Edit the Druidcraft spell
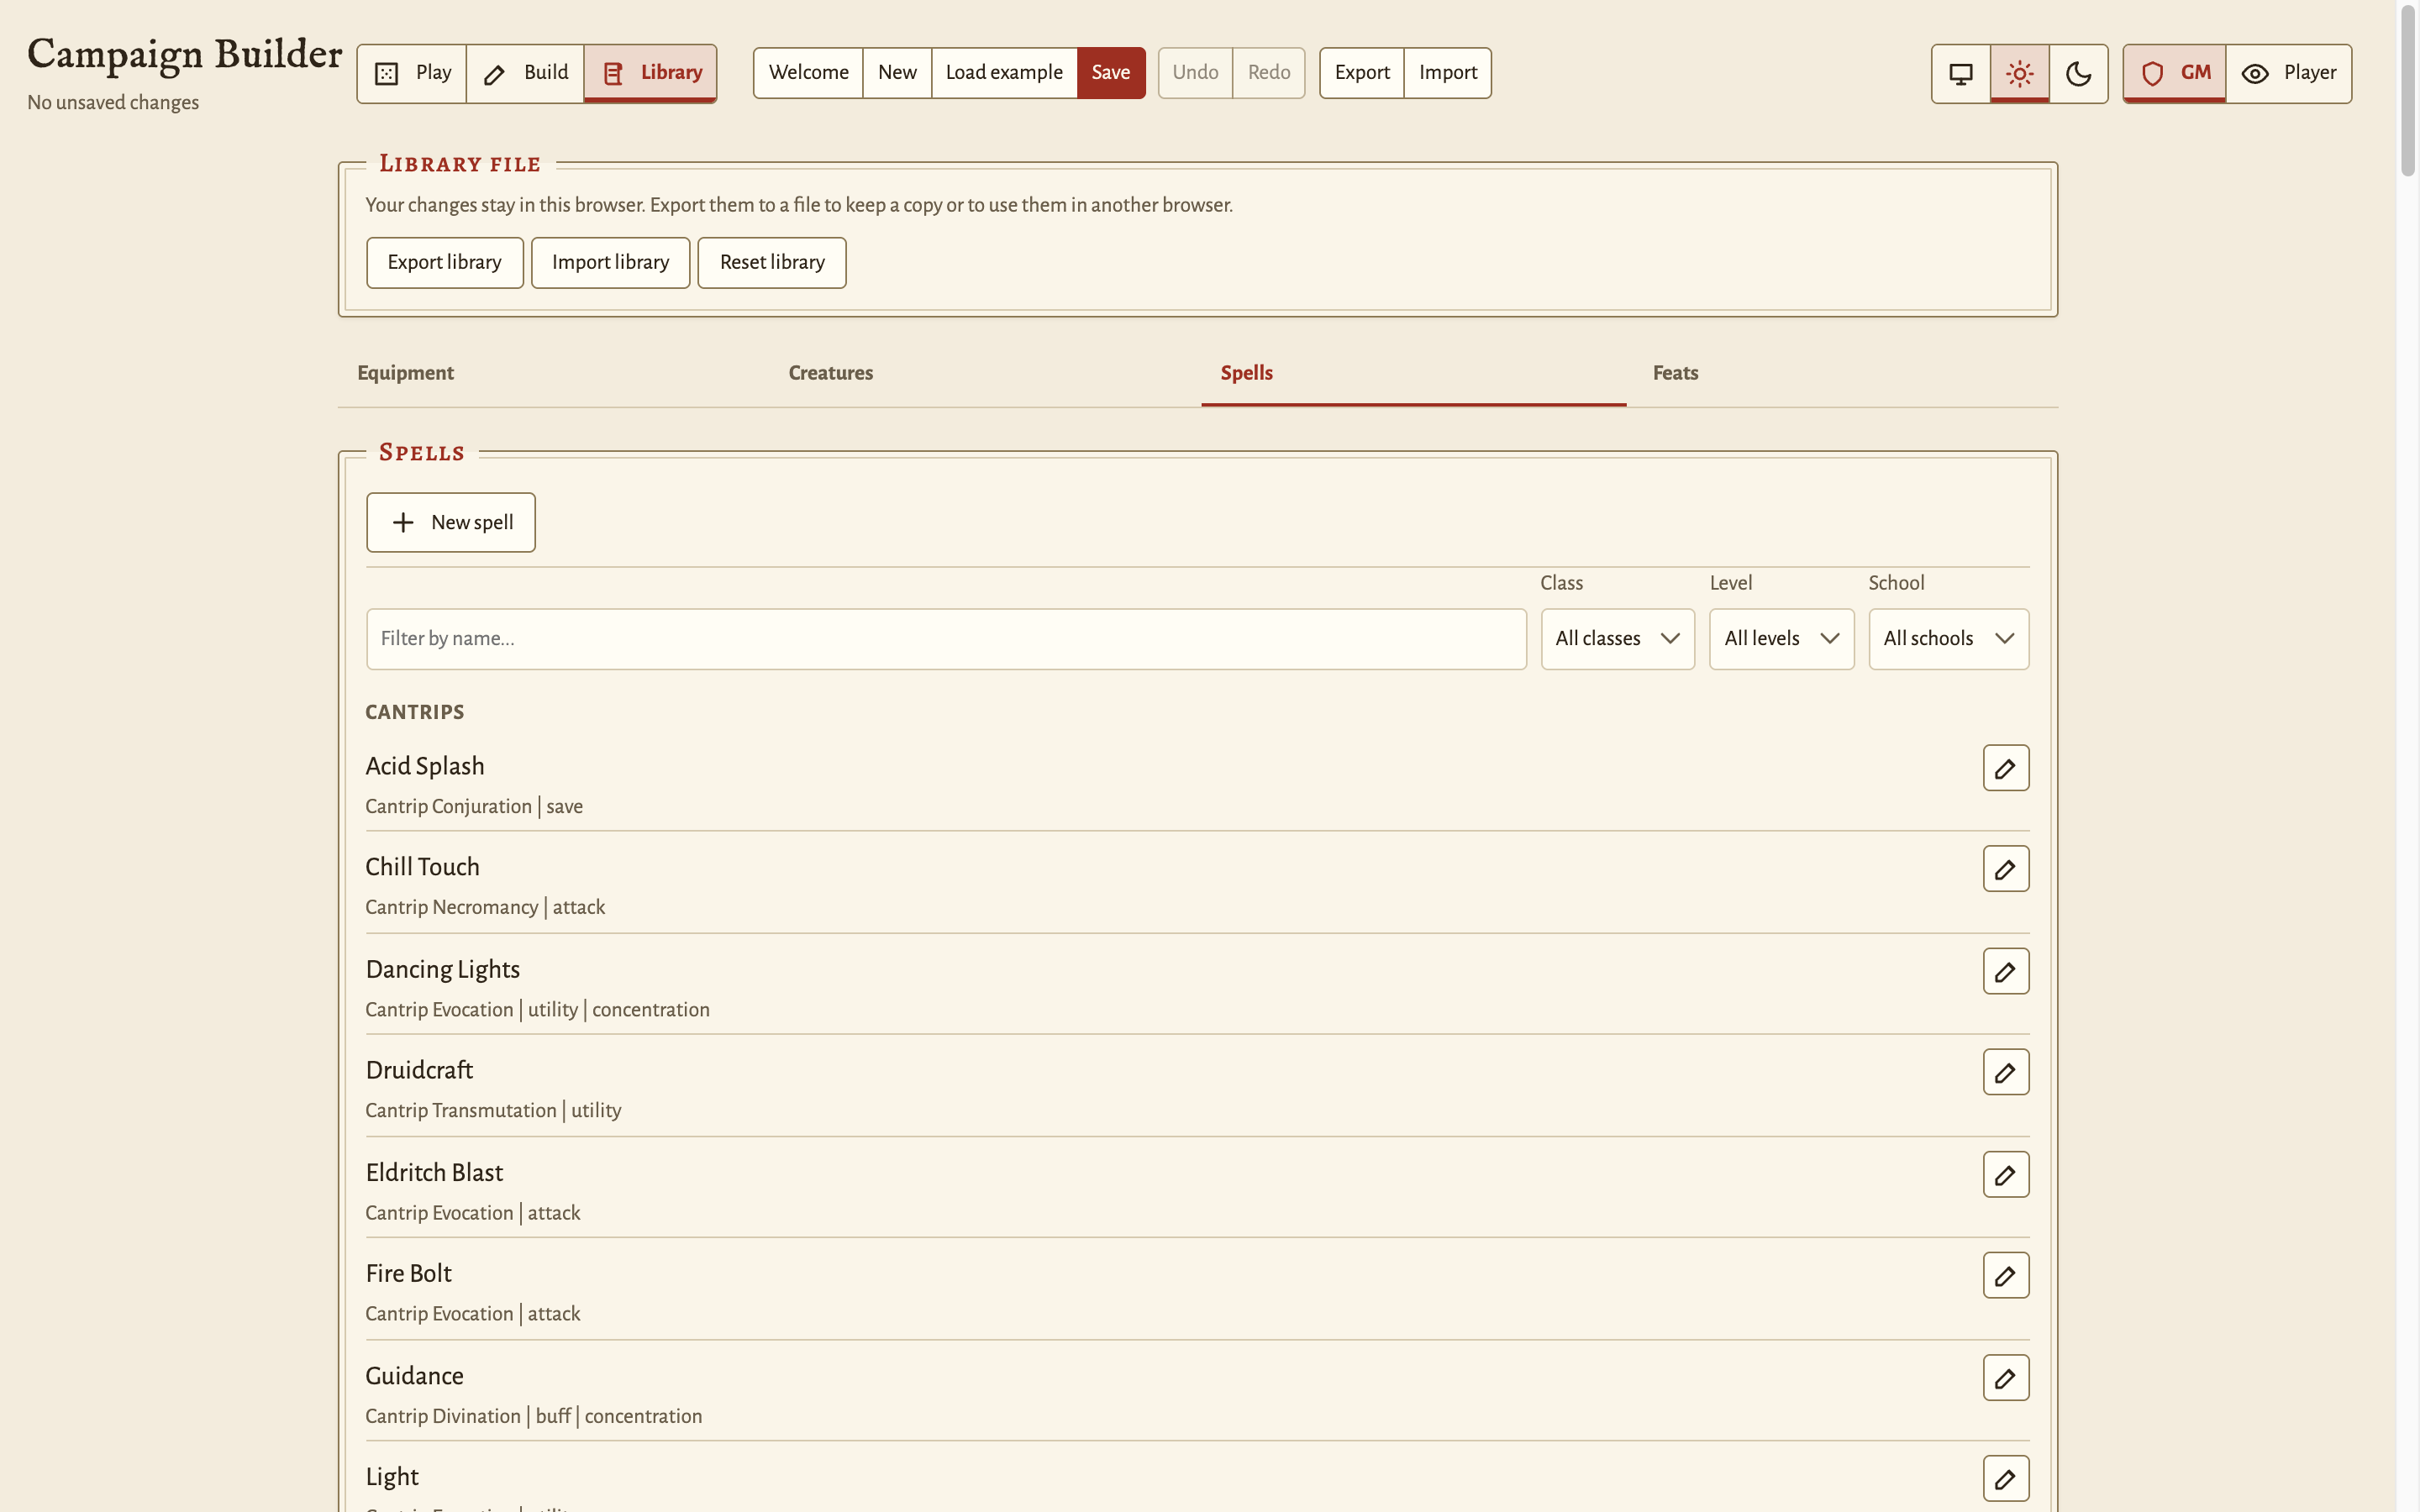Image resolution: width=2420 pixels, height=1512 pixels. tap(2005, 1072)
